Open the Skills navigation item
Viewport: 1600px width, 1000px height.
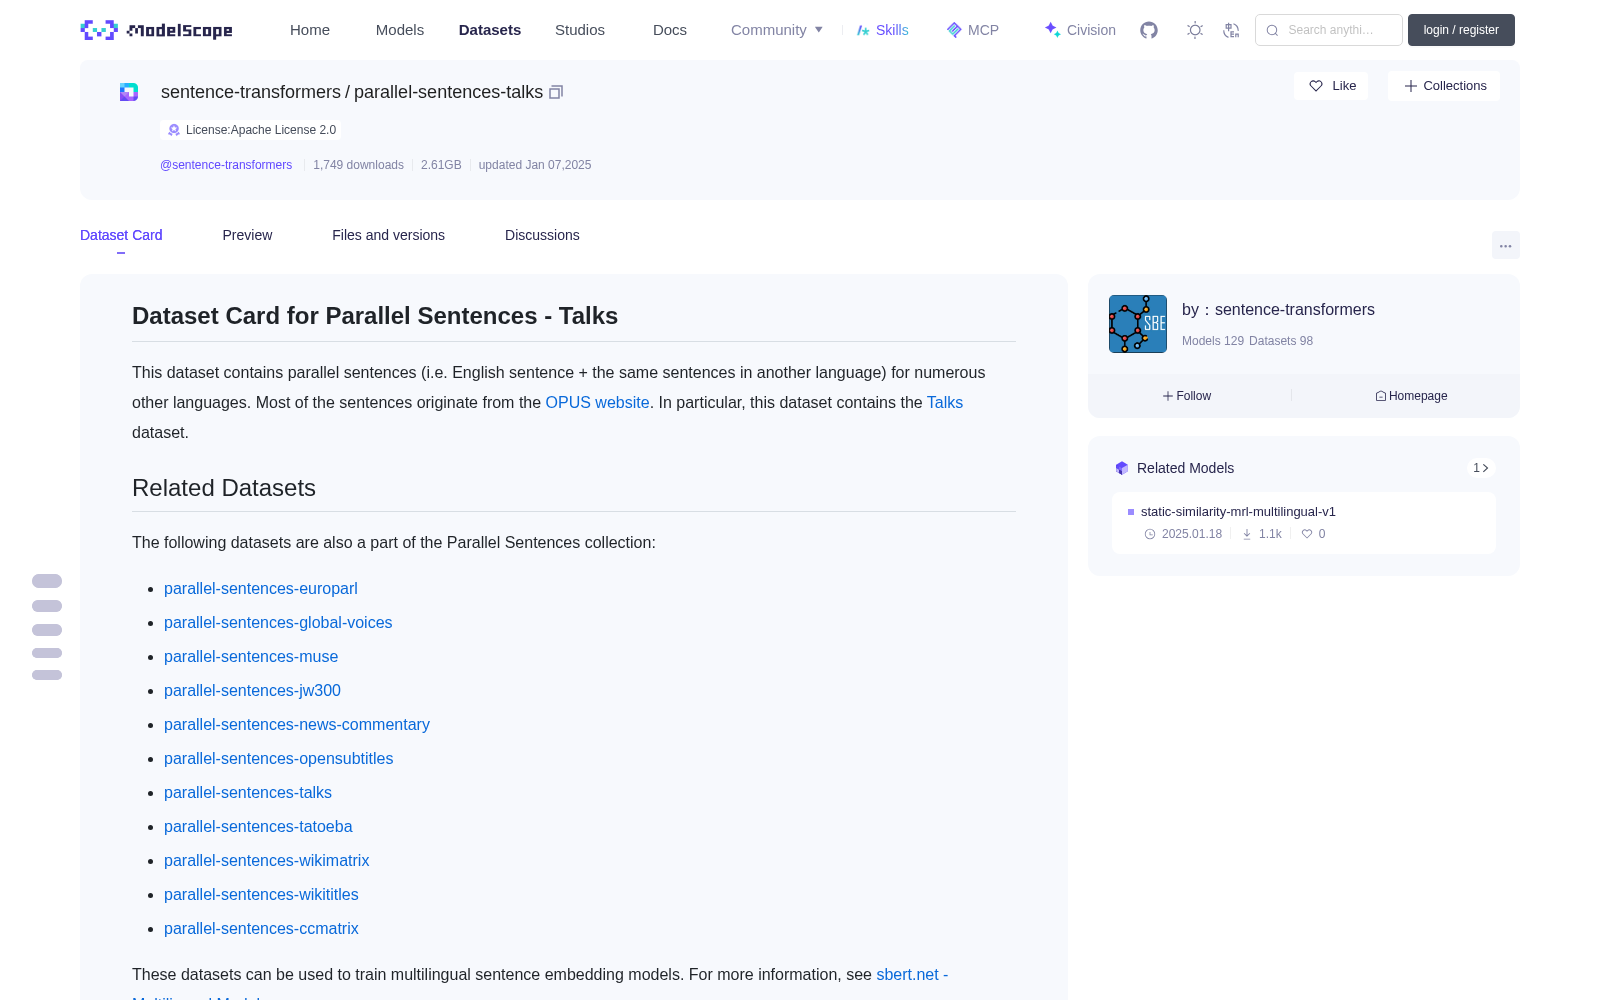(x=882, y=30)
